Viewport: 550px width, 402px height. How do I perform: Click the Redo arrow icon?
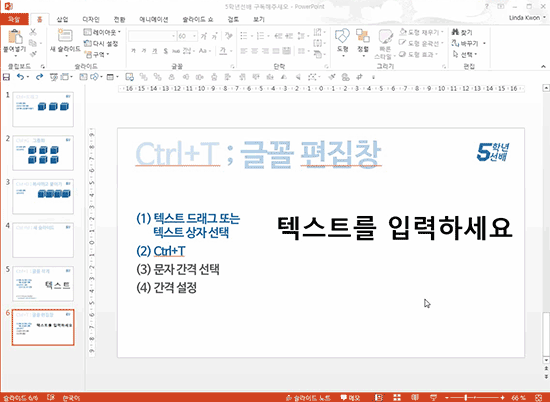click(39, 77)
